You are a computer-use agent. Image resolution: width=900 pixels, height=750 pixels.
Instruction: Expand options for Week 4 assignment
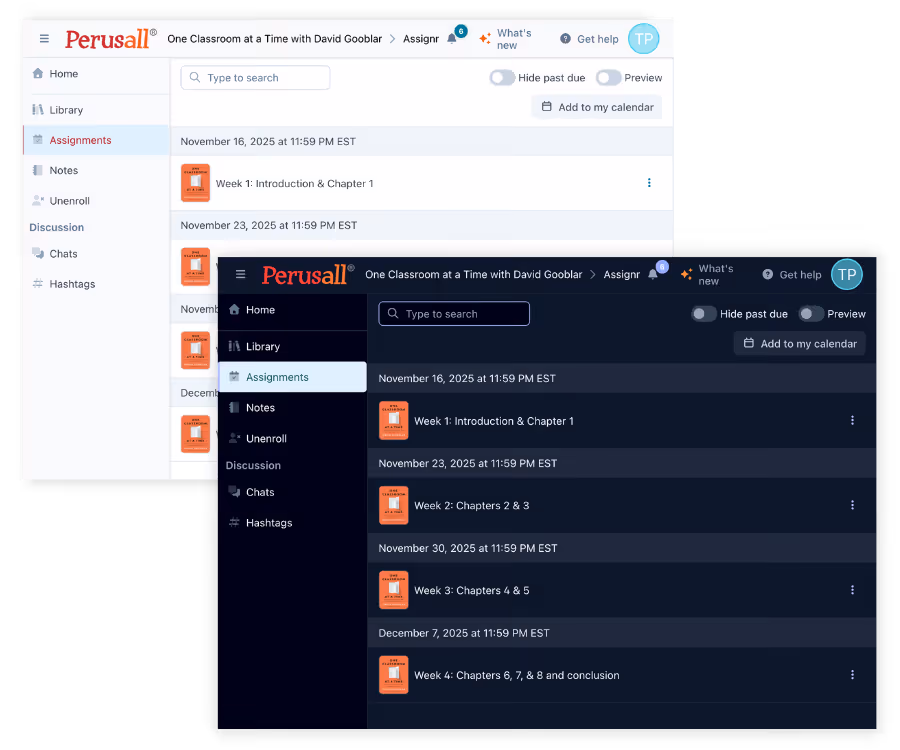click(852, 674)
